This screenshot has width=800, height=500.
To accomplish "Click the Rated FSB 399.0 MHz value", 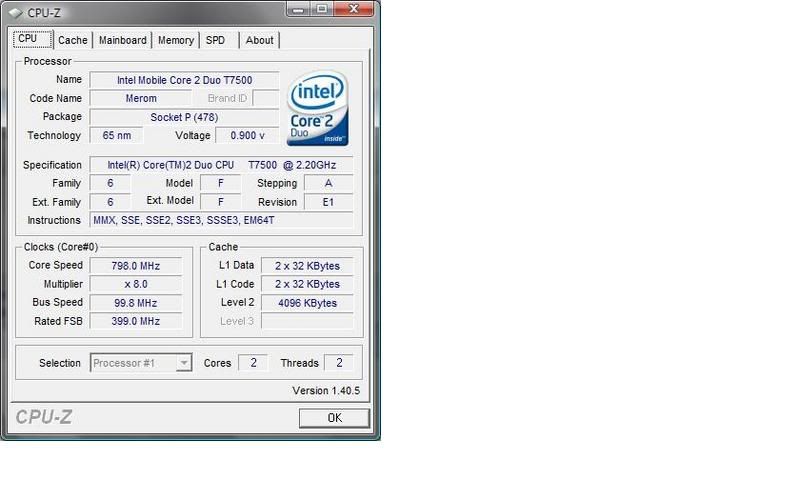I will 136,321.
